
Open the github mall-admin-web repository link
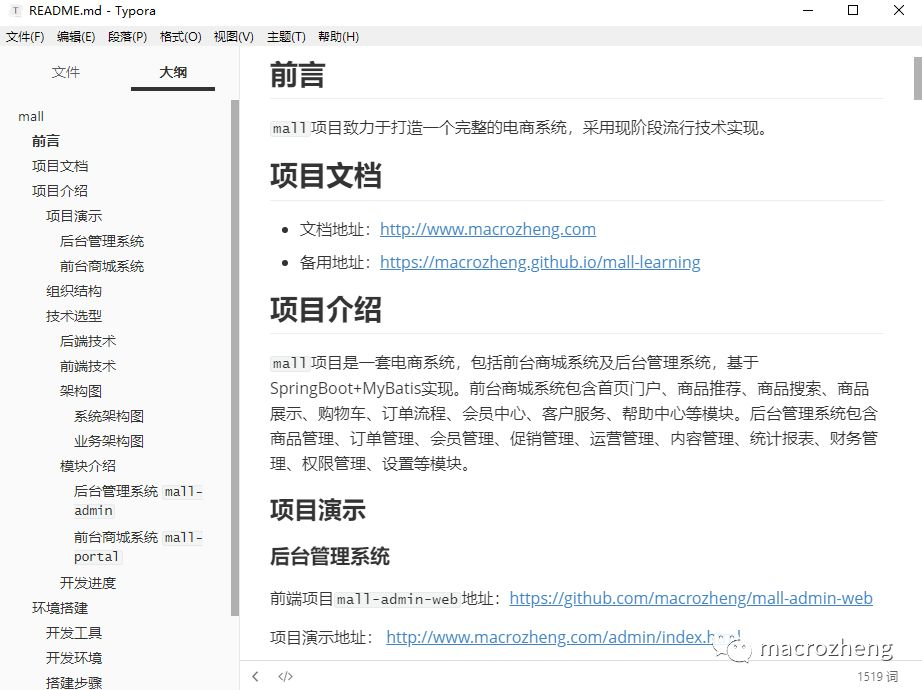tap(691, 598)
